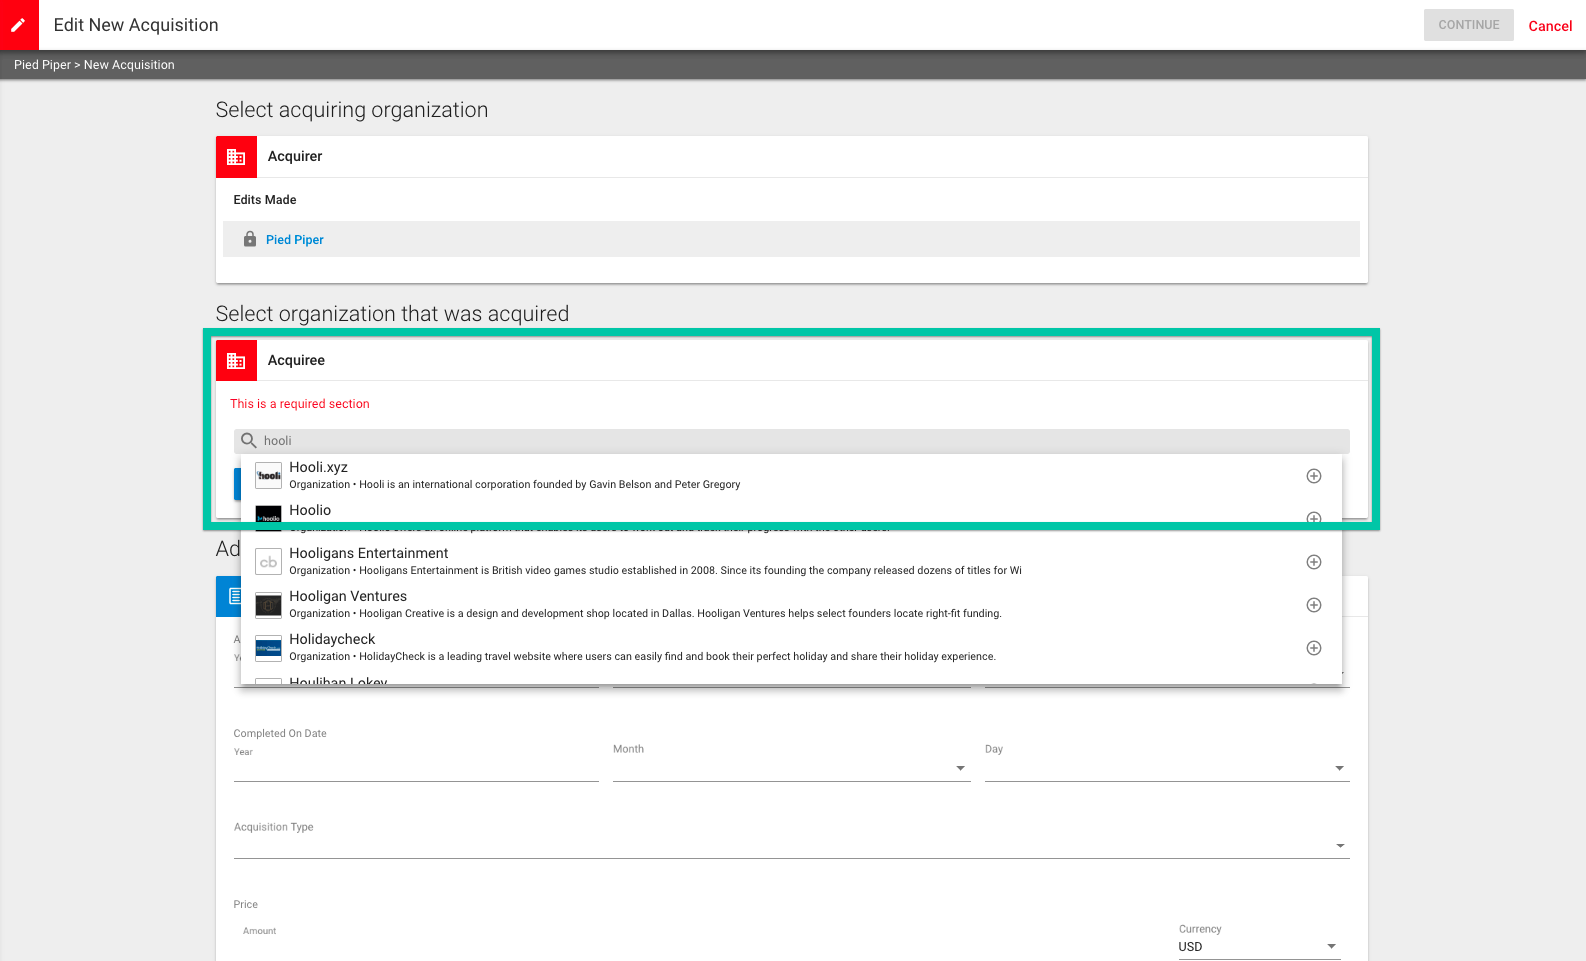This screenshot has width=1586, height=961.
Task: Open the Currency USD dropdown
Action: 1259,947
